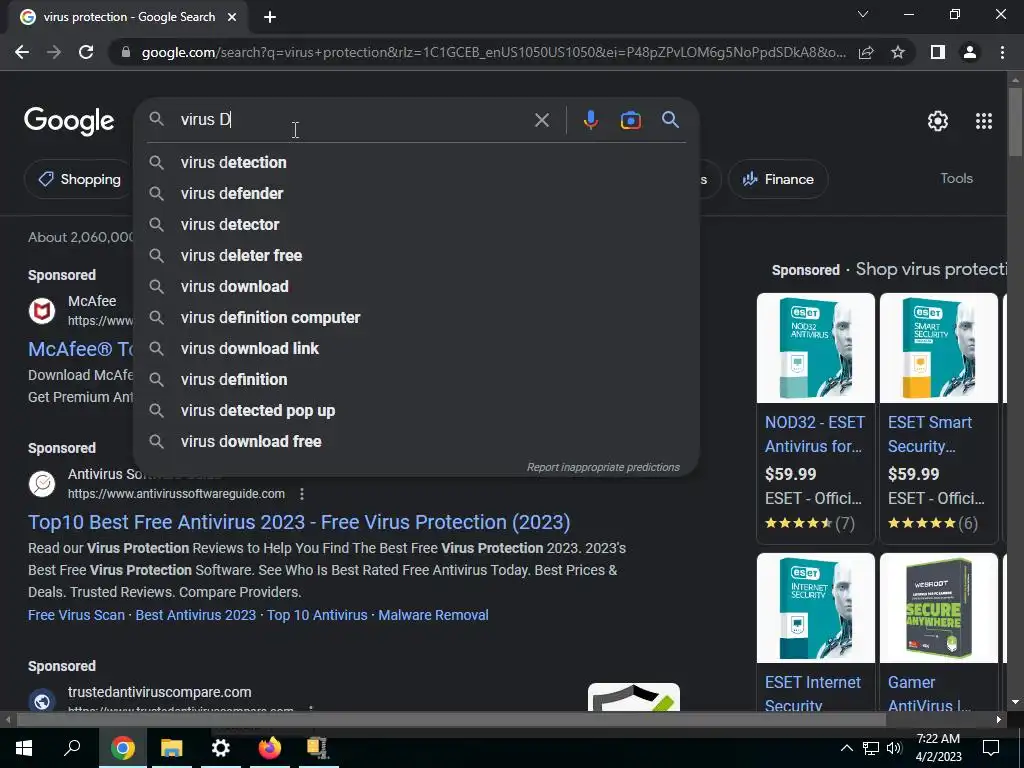The width and height of the screenshot is (1024, 768).
Task: Select suggestion "virus deleter free"
Action: pyautogui.click(x=416, y=255)
